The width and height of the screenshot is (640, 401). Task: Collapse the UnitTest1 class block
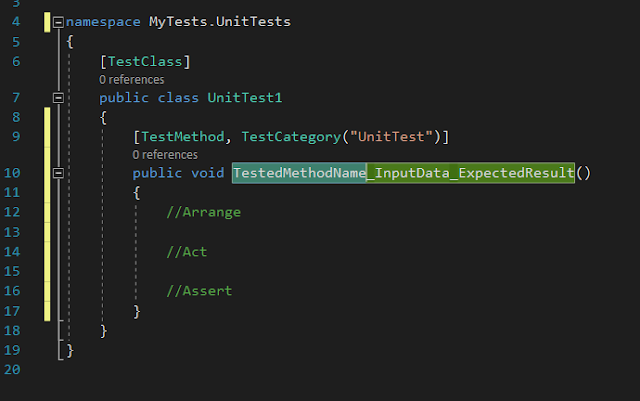coord(58,98)
